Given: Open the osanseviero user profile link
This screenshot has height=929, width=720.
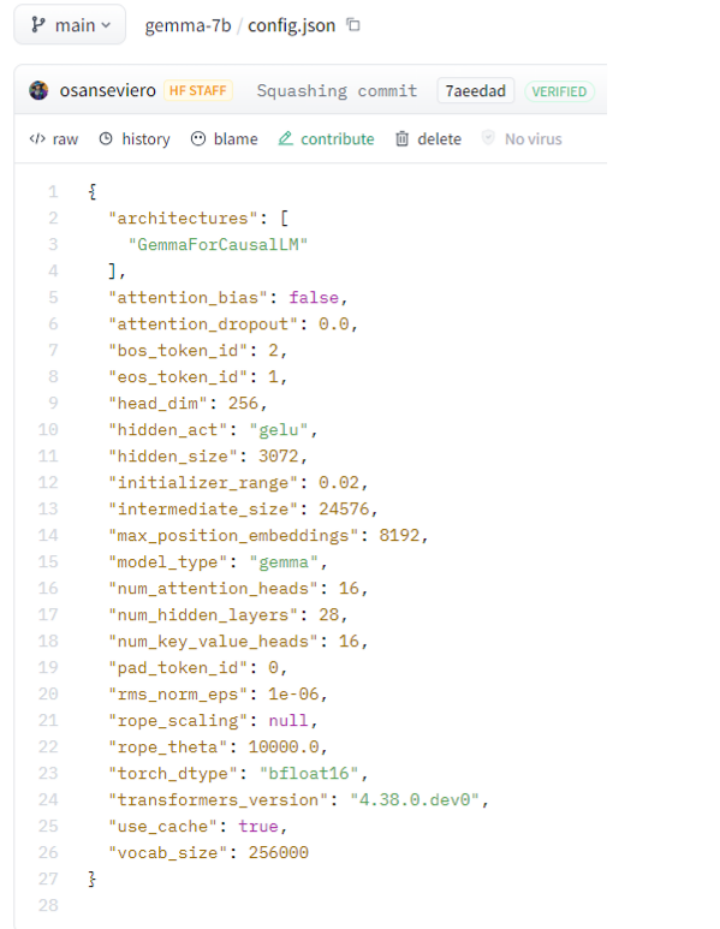Looking at the screenshot, I should click(x=107, y=91).
